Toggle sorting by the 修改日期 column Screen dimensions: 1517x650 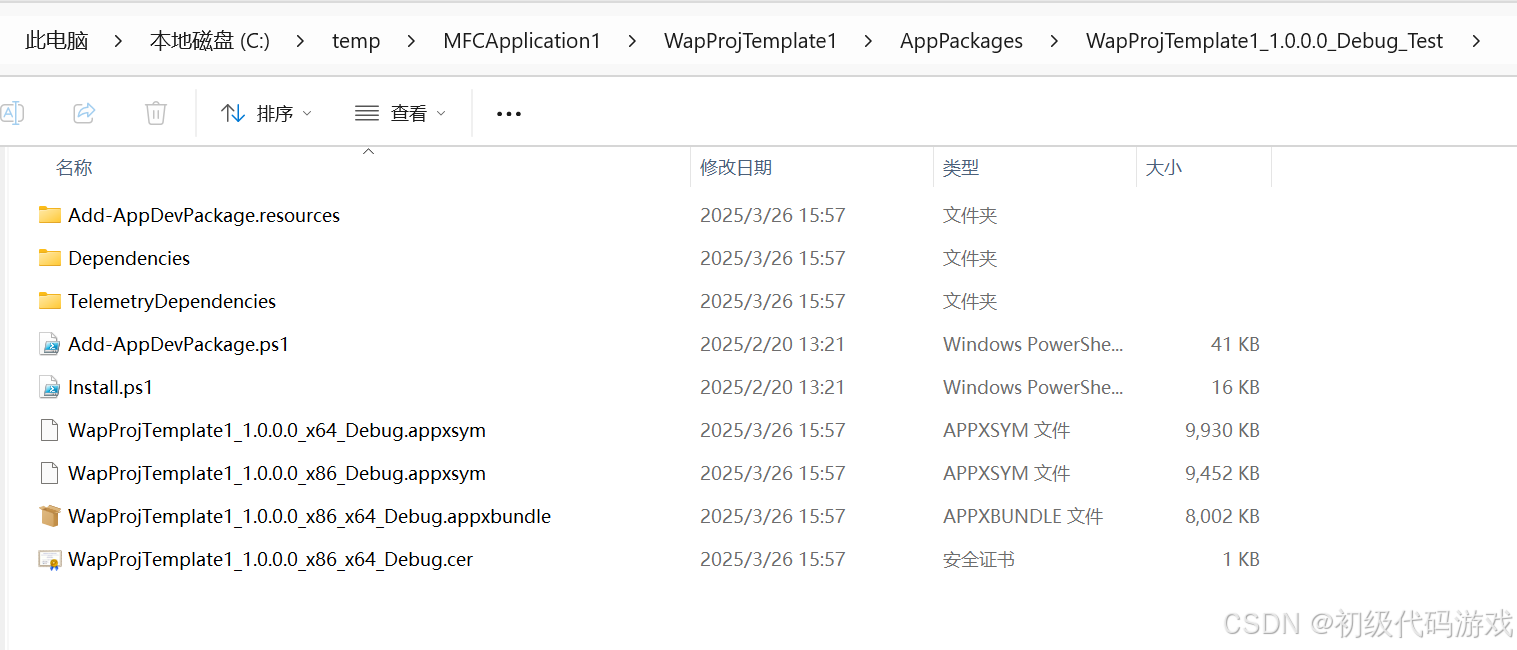[737, 167]
